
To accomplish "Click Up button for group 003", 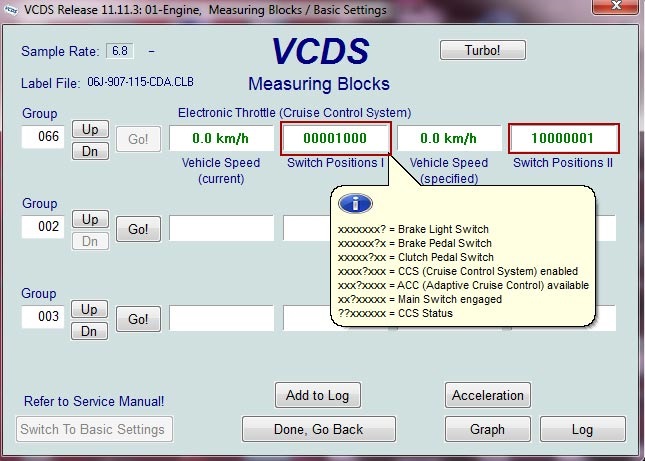I will [x=89, y=309].
